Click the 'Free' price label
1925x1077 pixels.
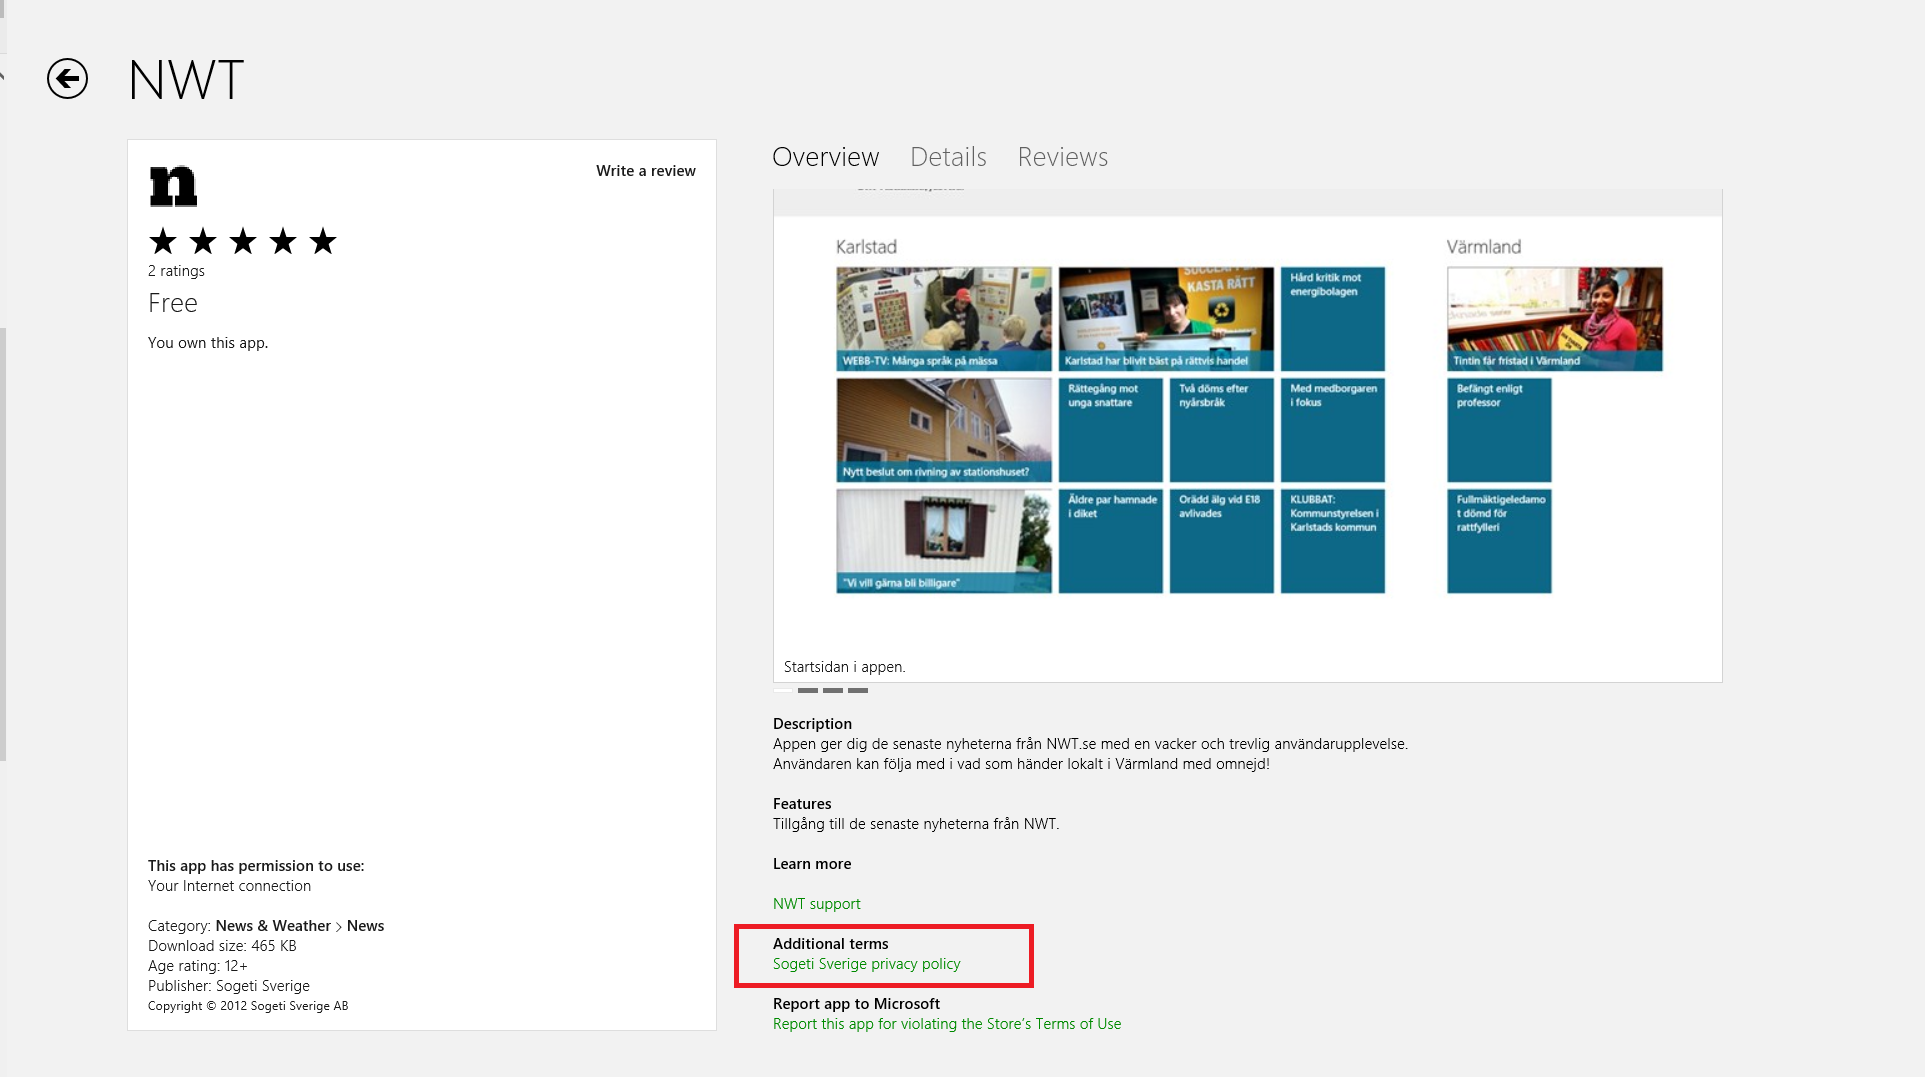pyautogui.click(x=173, y=303)
